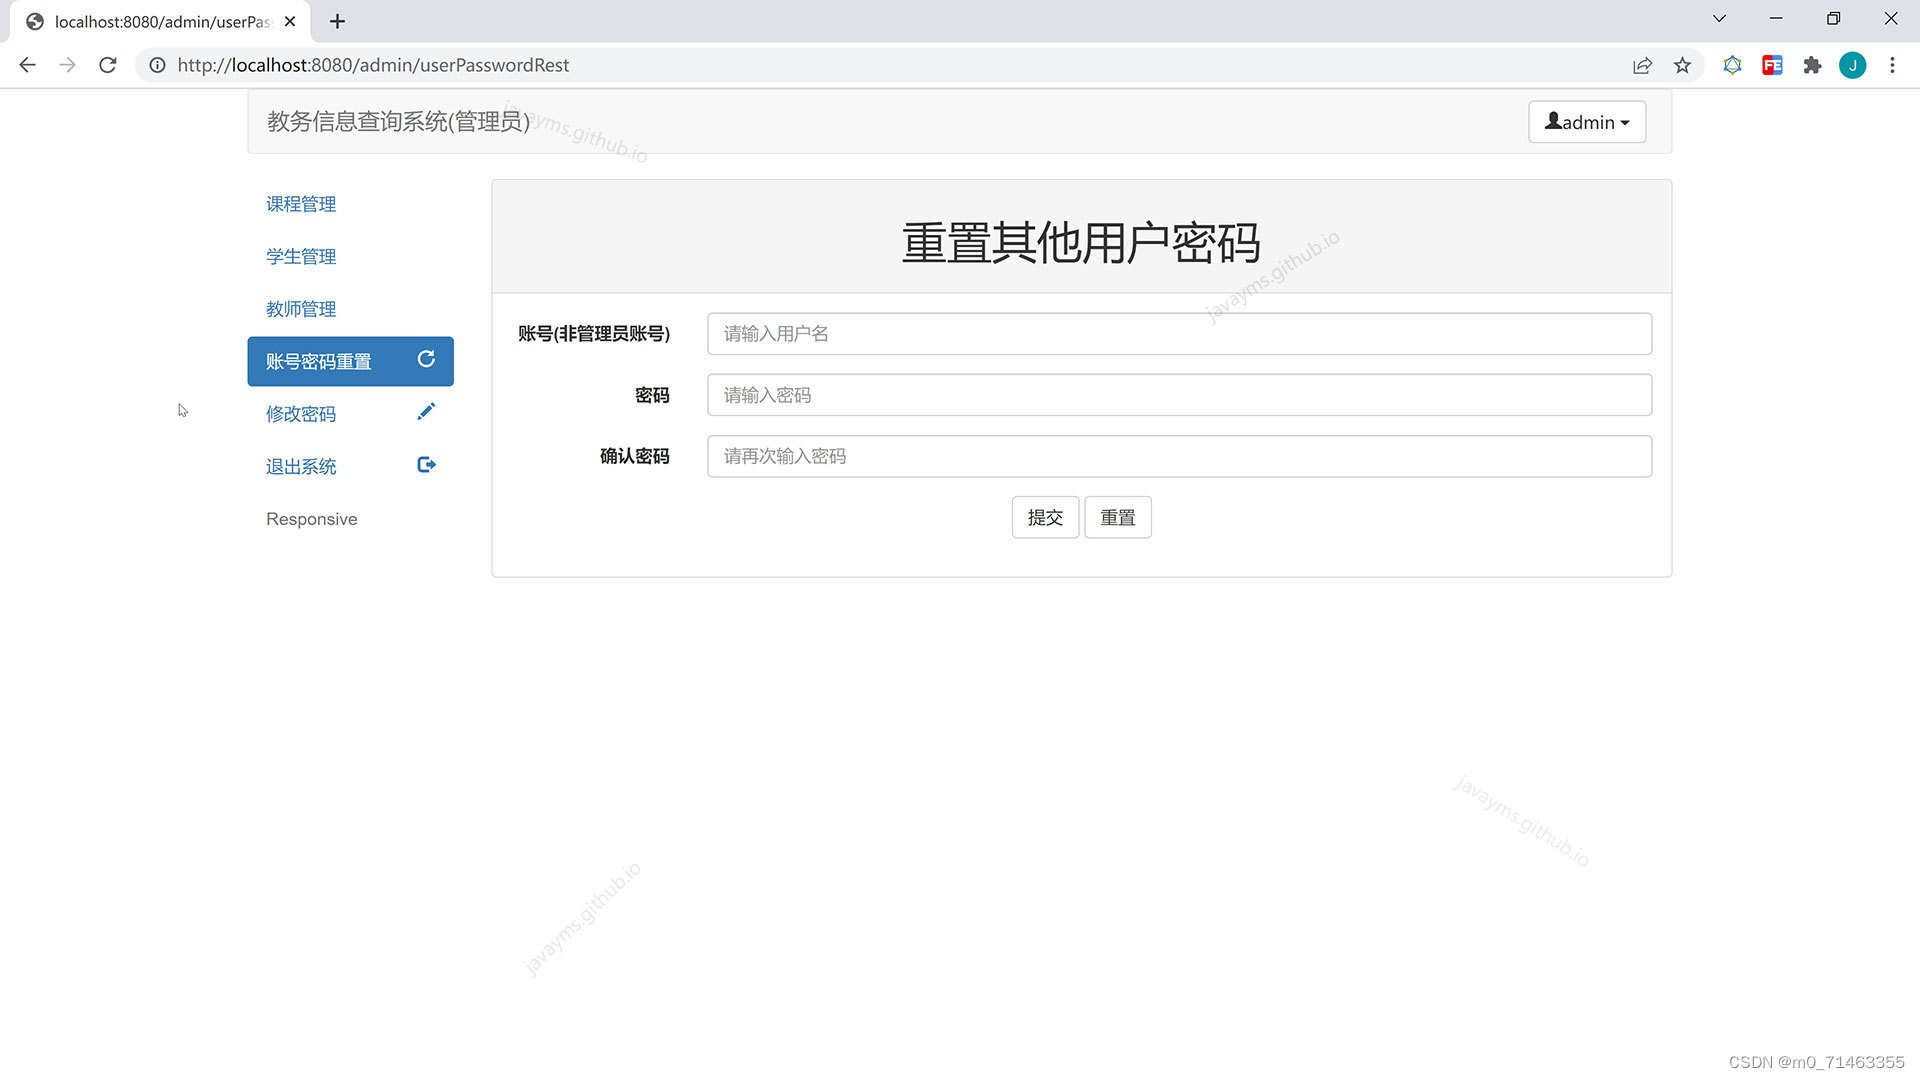Click the refresh icon beside 账号密码重置
Image resolution: width=1920 pixels, height=1080 pixels.
pyautogui.click(x=426, y=359)
